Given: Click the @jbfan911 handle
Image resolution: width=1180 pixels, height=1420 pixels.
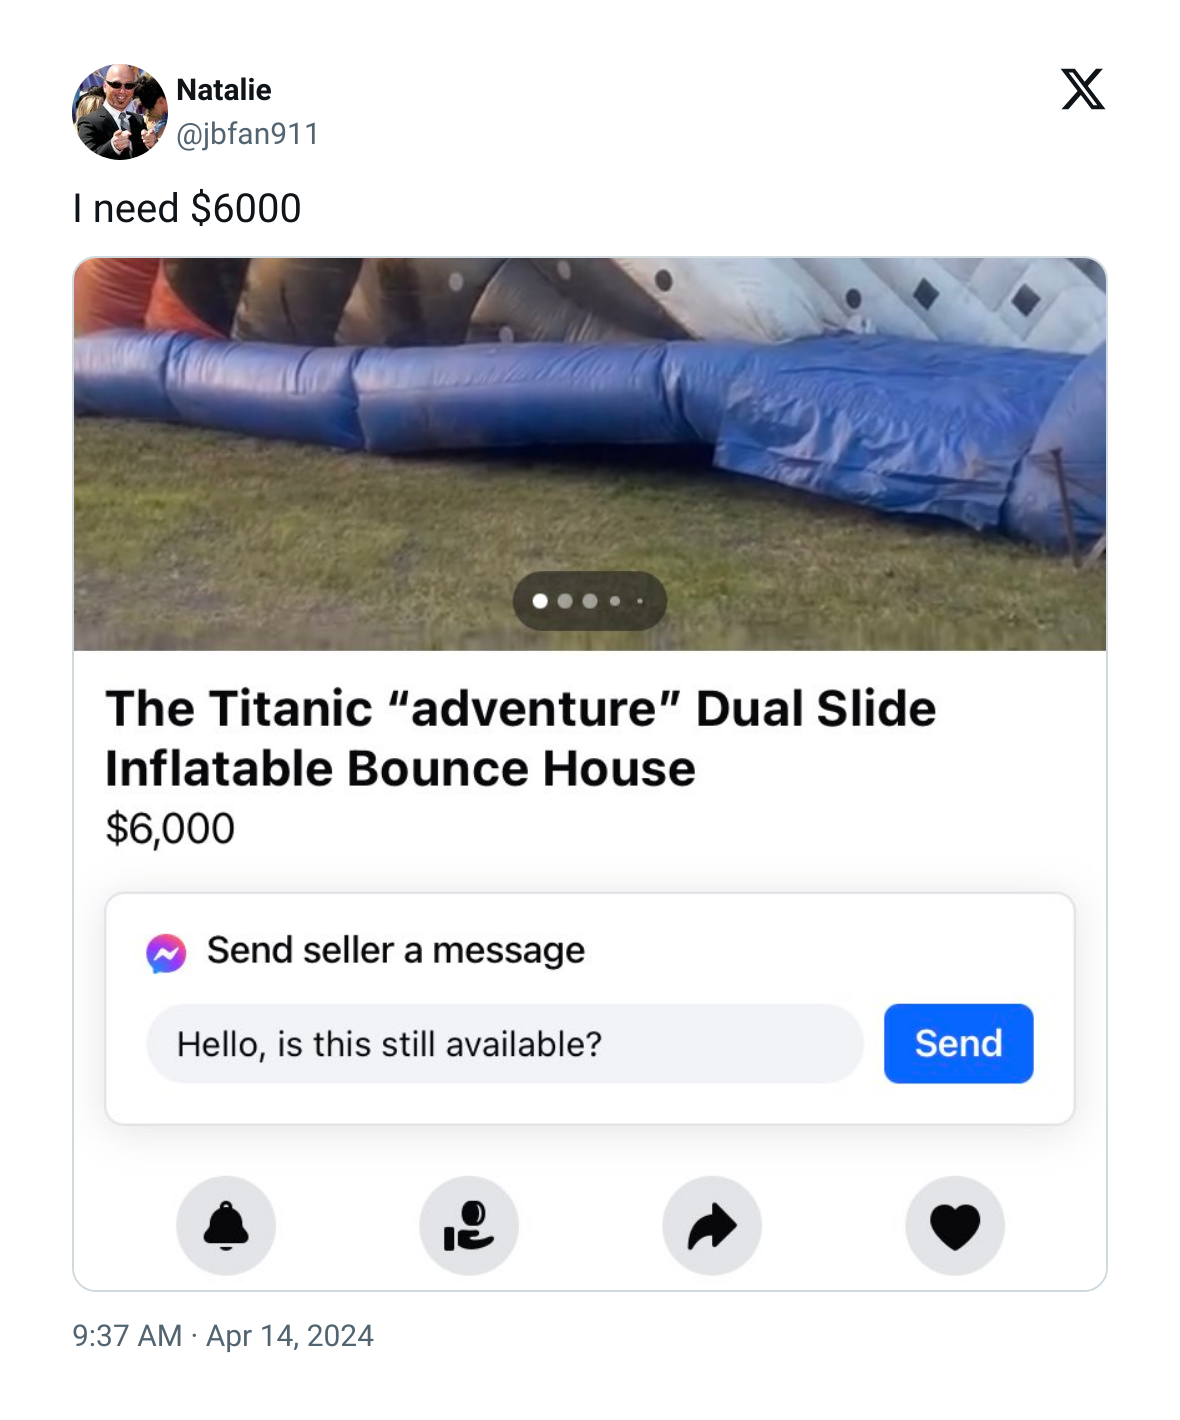Looking at the screenshot, I should [247, 134].
